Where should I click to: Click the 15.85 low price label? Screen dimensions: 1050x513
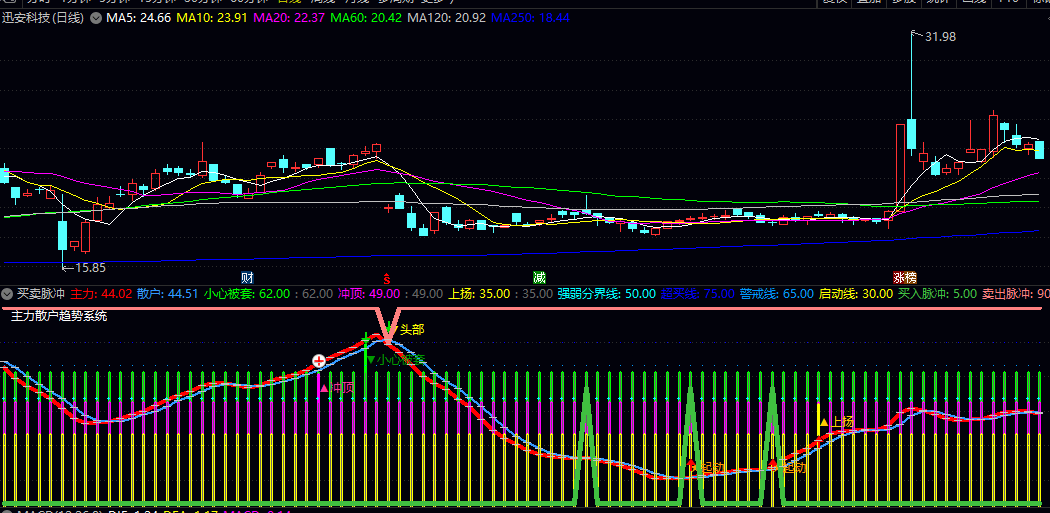90,268
